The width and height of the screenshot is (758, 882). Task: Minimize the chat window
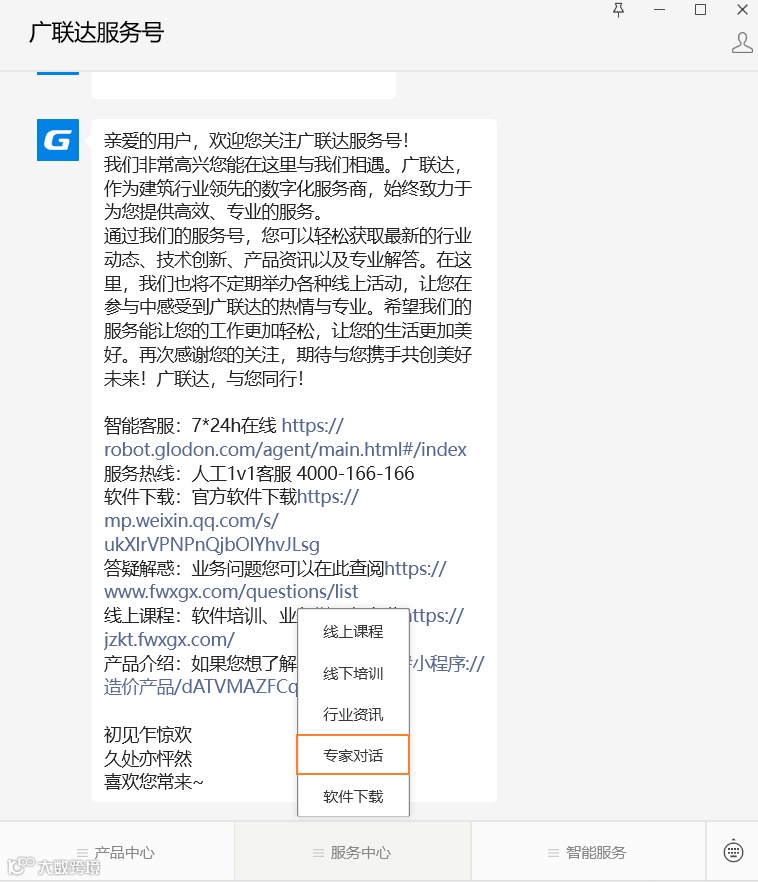tap(660, 10)
